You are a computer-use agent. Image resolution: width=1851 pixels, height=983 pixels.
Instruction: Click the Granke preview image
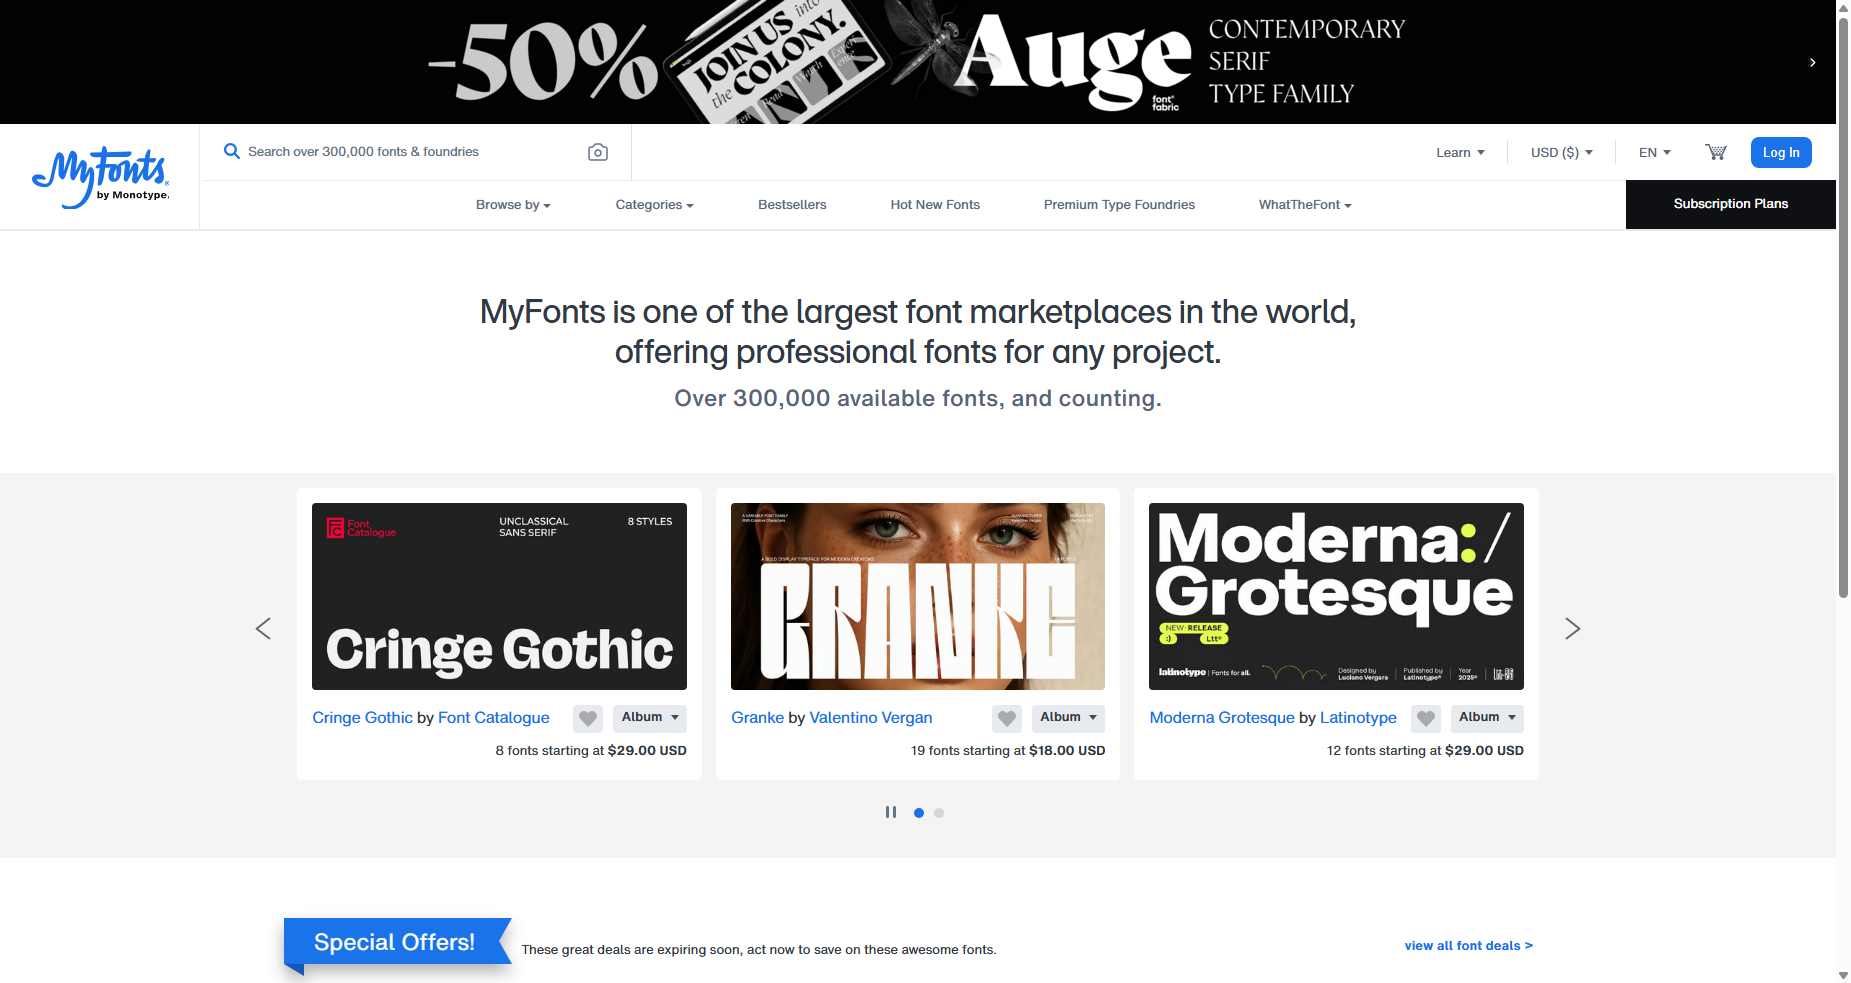[918, 596]
